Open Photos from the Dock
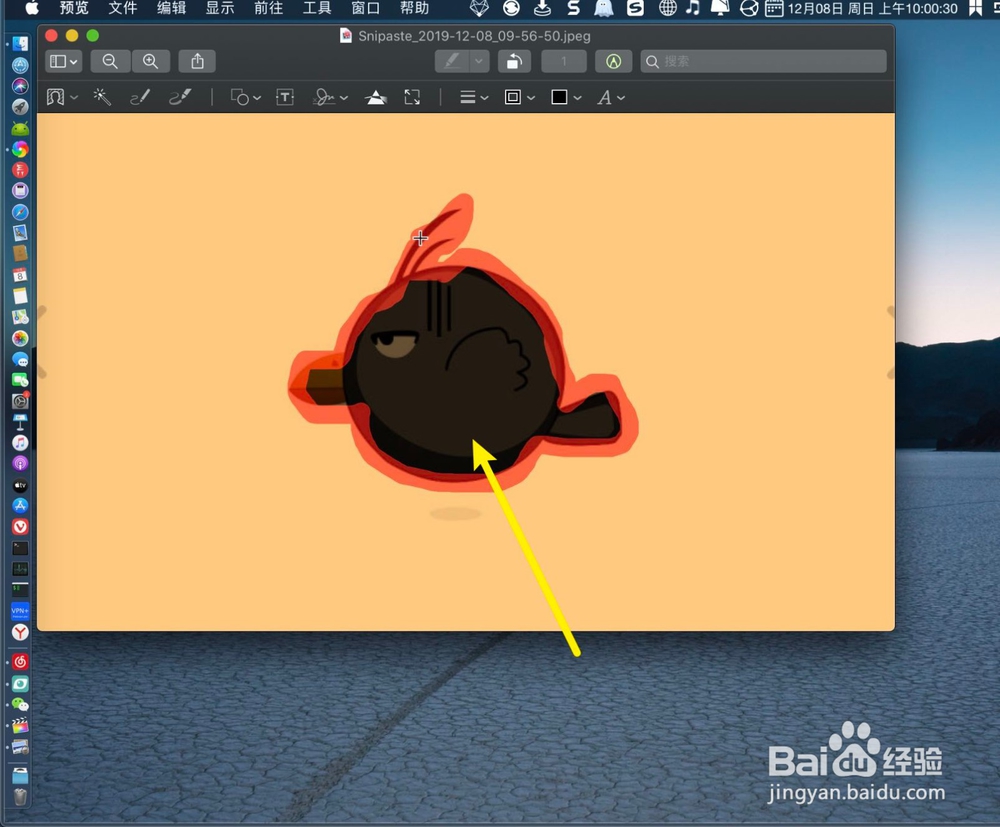 [20, 338]
